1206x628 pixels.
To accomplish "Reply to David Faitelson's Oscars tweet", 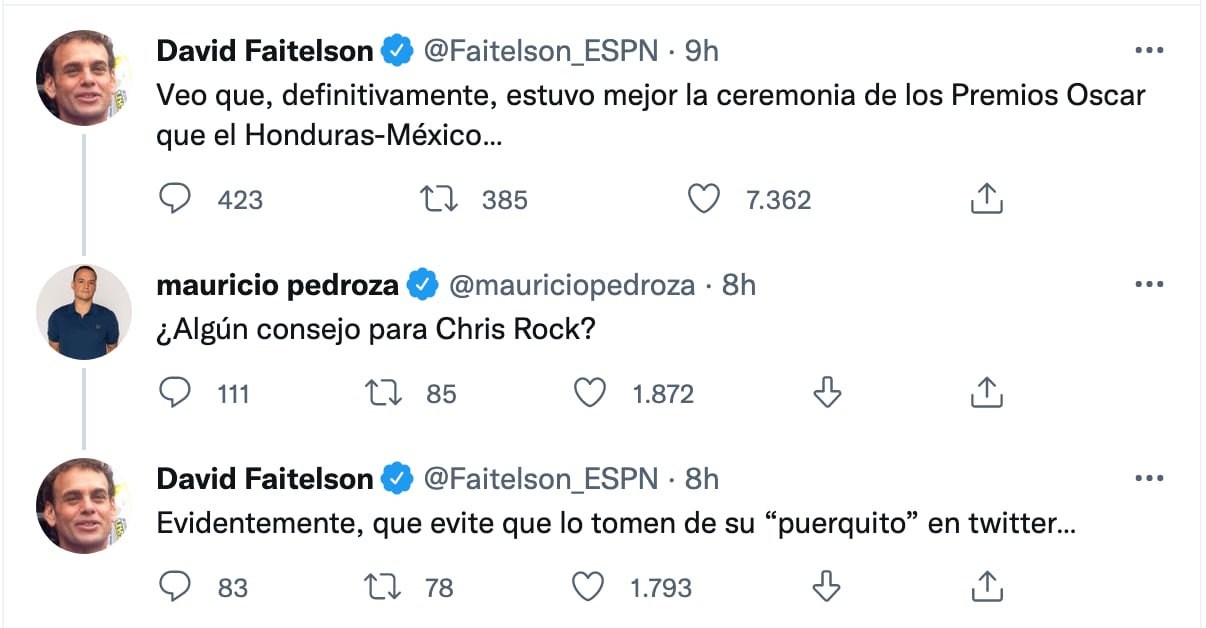I will point(175,199).
